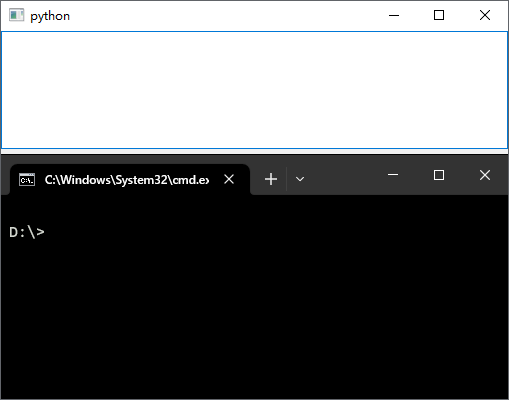Click the cmd.exe icon in the terminal tab
This screenshot has width=509, height=400.
tap(27, 180)
